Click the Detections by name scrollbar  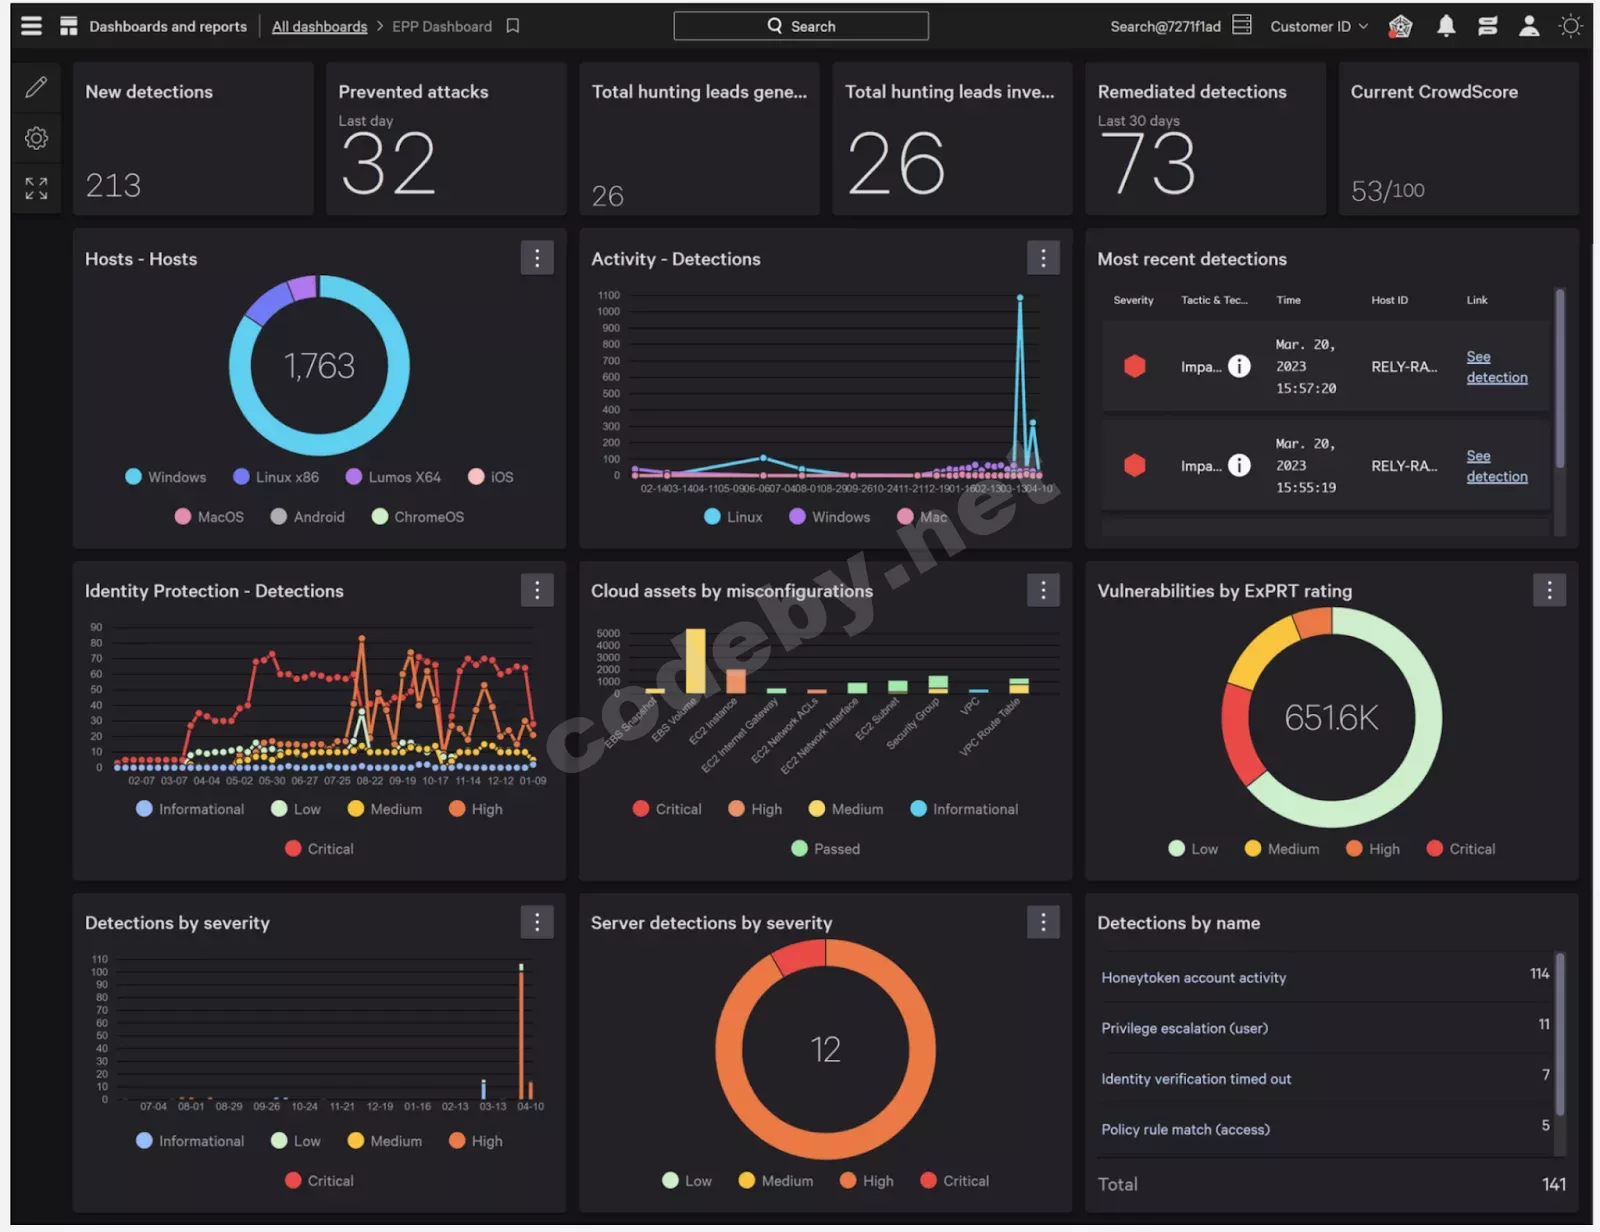(x=1559, y=1035)
